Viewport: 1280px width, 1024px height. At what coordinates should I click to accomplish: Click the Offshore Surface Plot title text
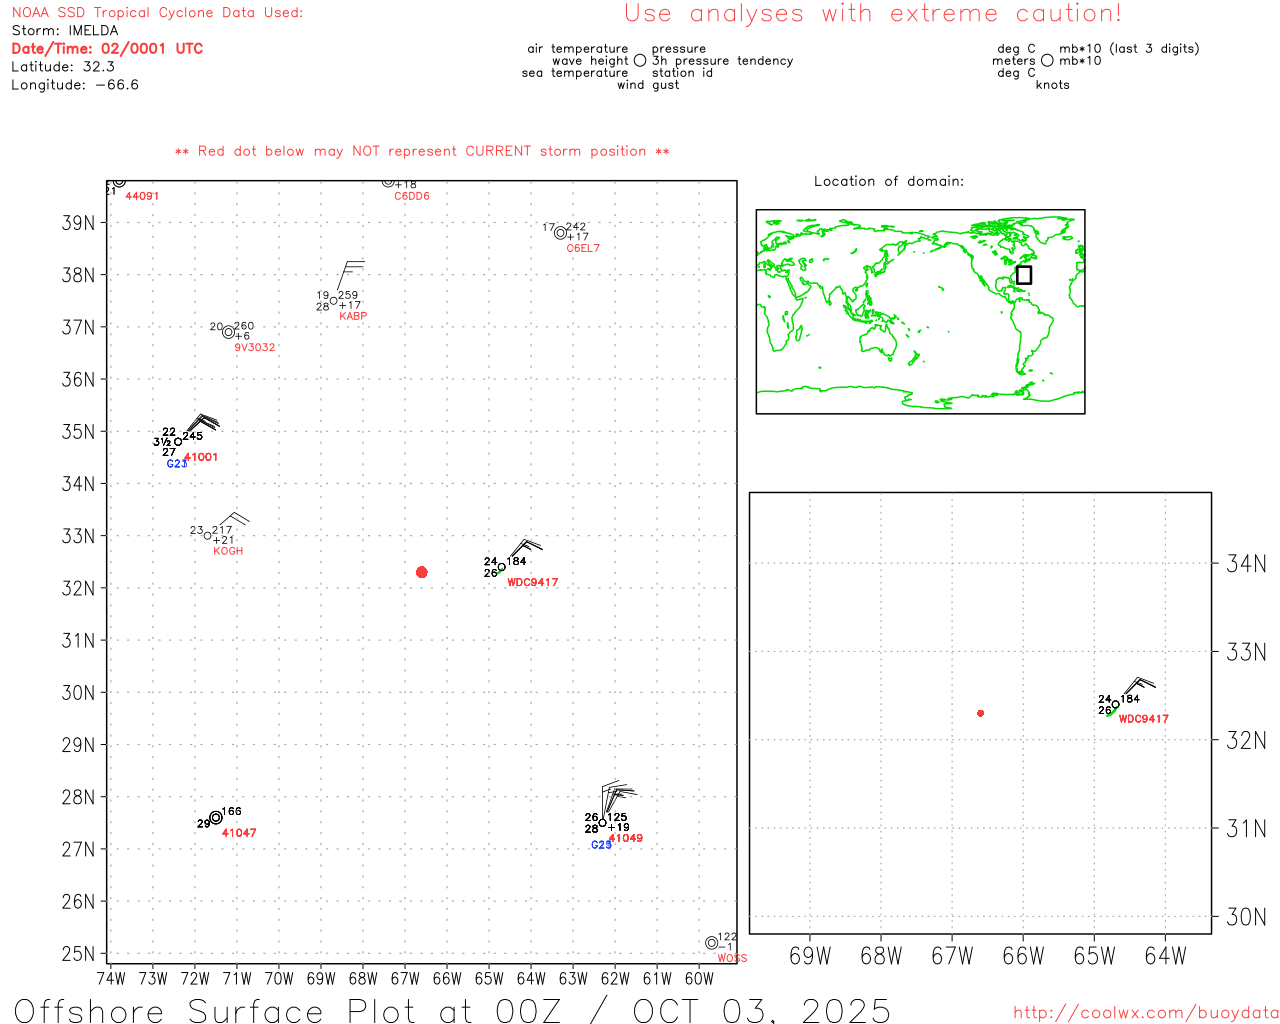452,1009
